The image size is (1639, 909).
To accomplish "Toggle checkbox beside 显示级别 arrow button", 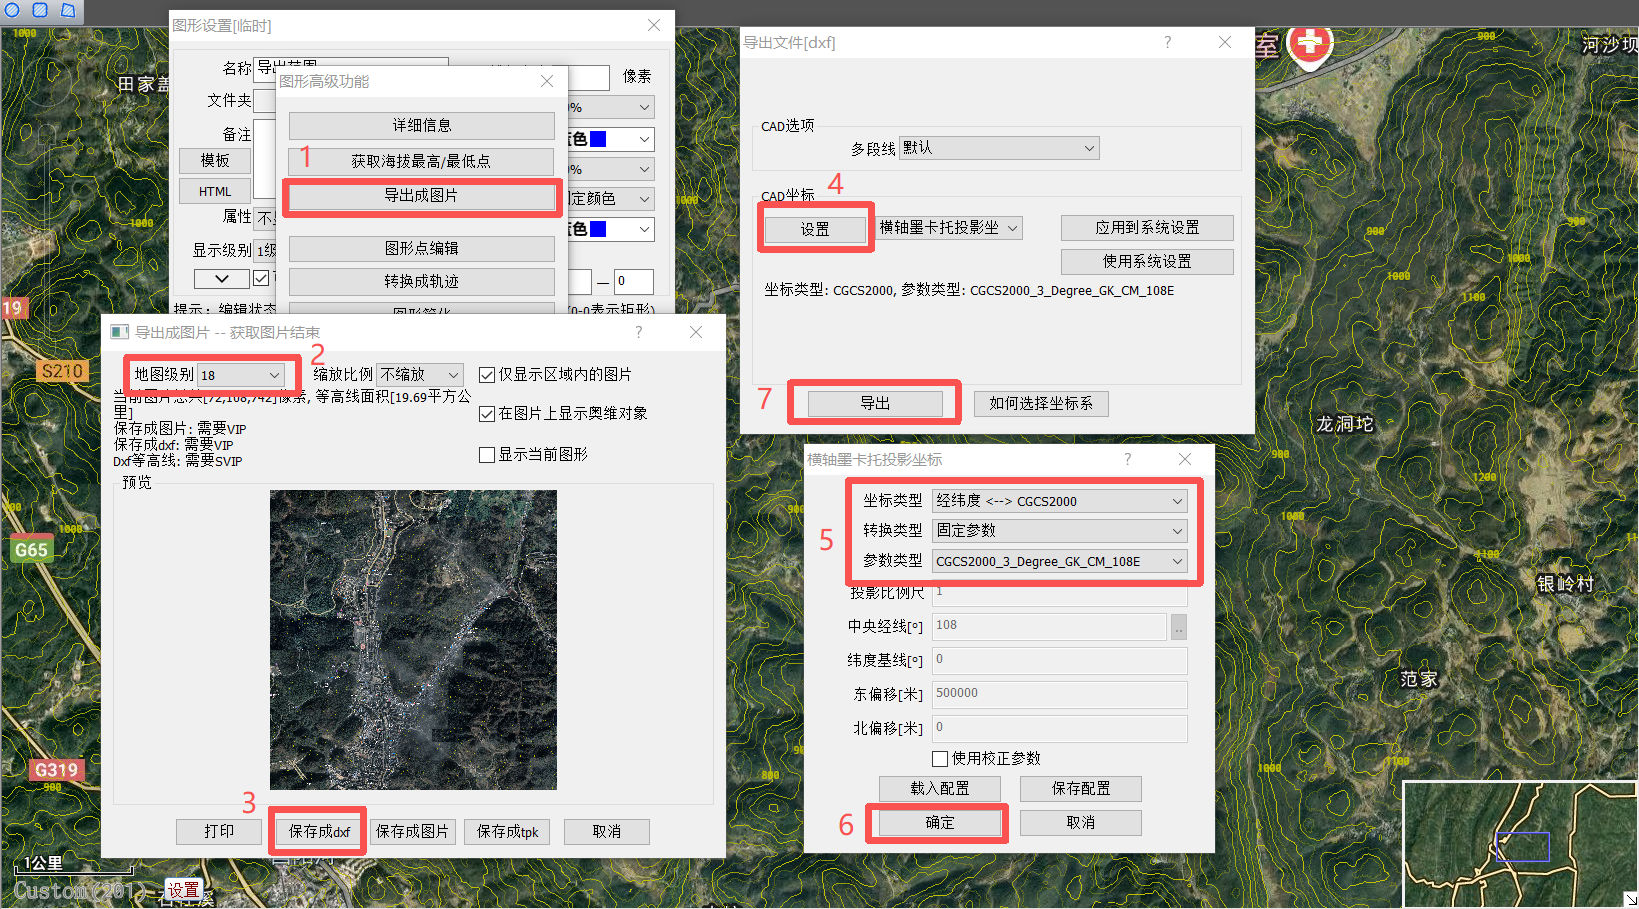I will pyautogui.click(x=261, y=278).
